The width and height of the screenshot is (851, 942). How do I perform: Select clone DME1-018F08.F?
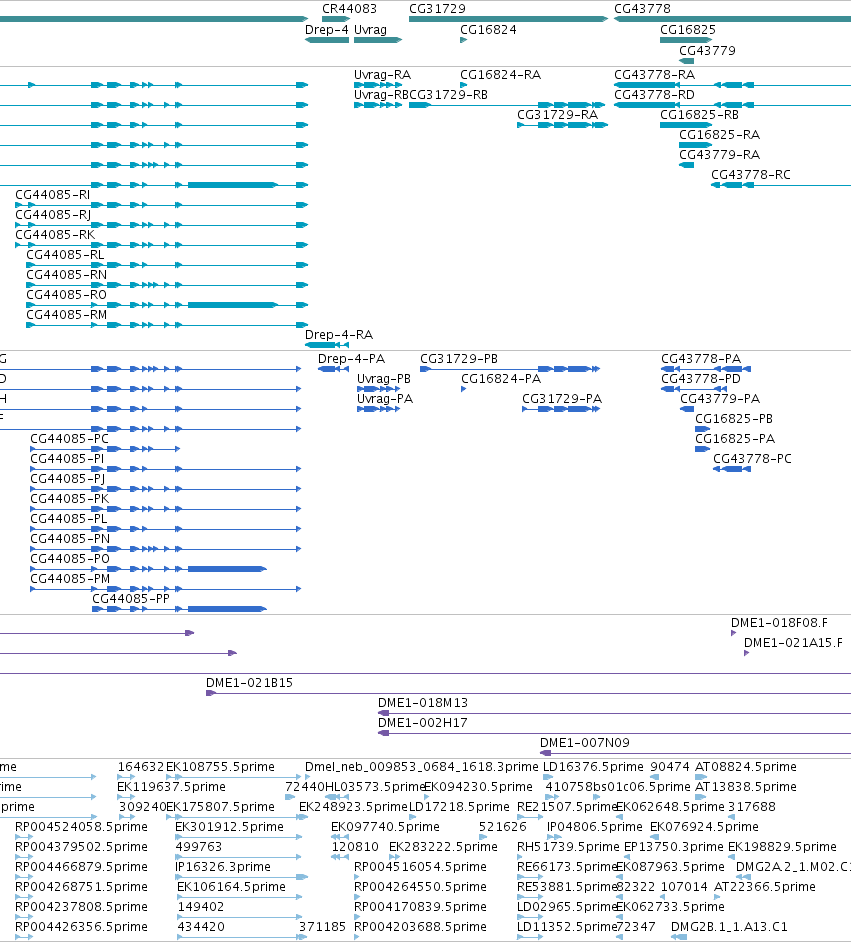click(x=779, y=623)
